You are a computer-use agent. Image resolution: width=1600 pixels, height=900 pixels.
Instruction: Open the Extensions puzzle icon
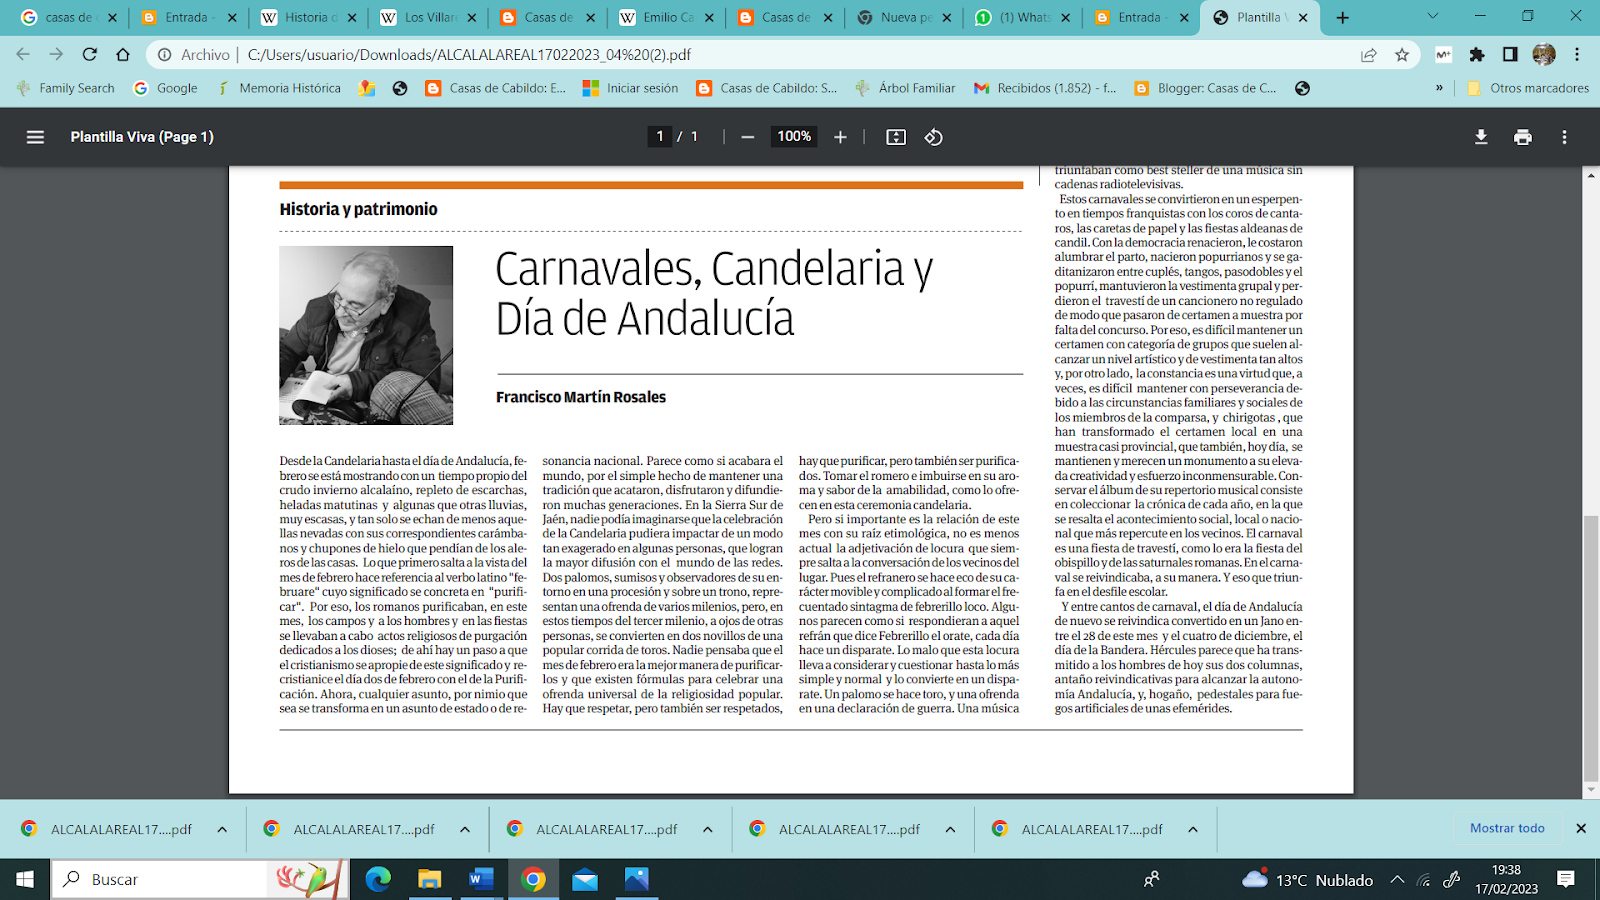coord(1477,55)
